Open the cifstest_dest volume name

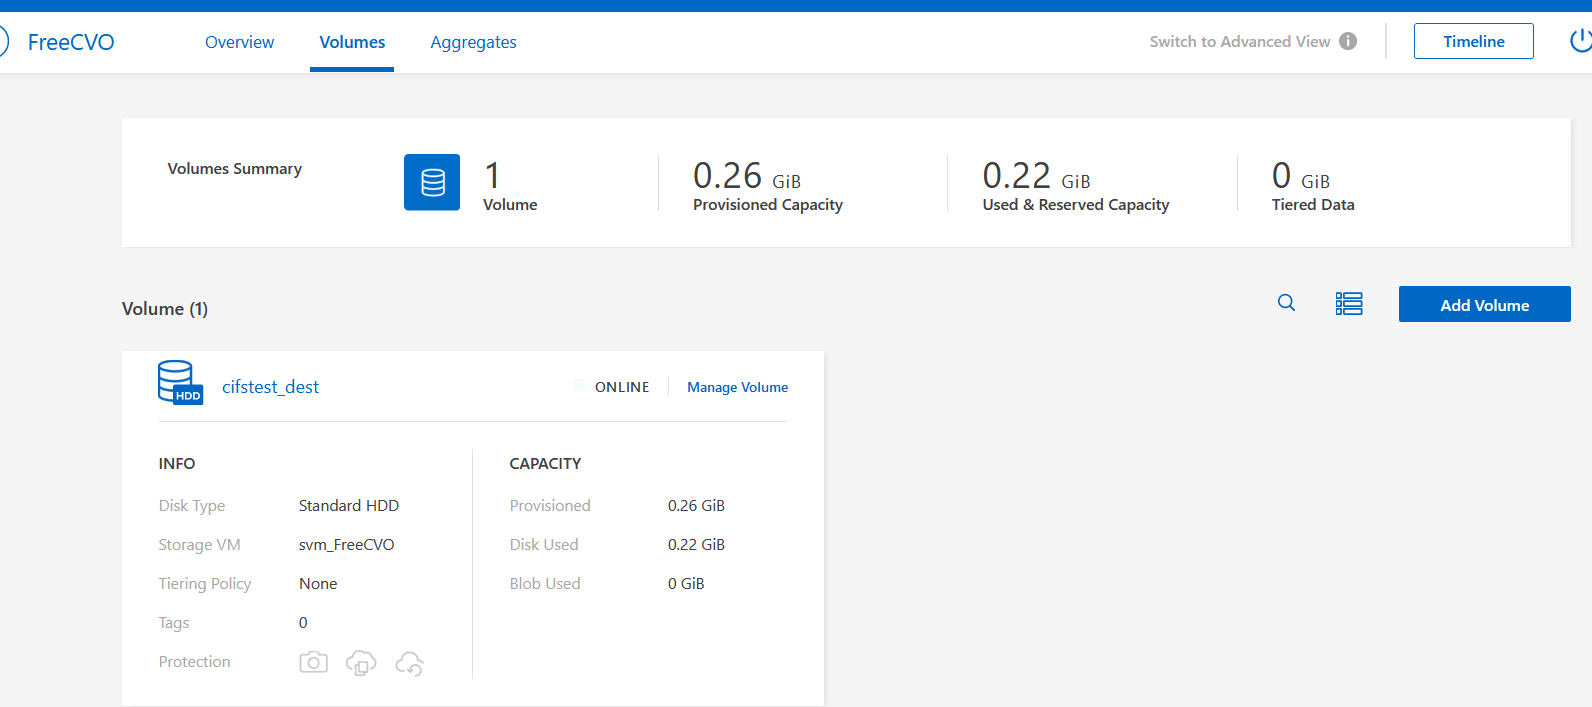[270, 387]
